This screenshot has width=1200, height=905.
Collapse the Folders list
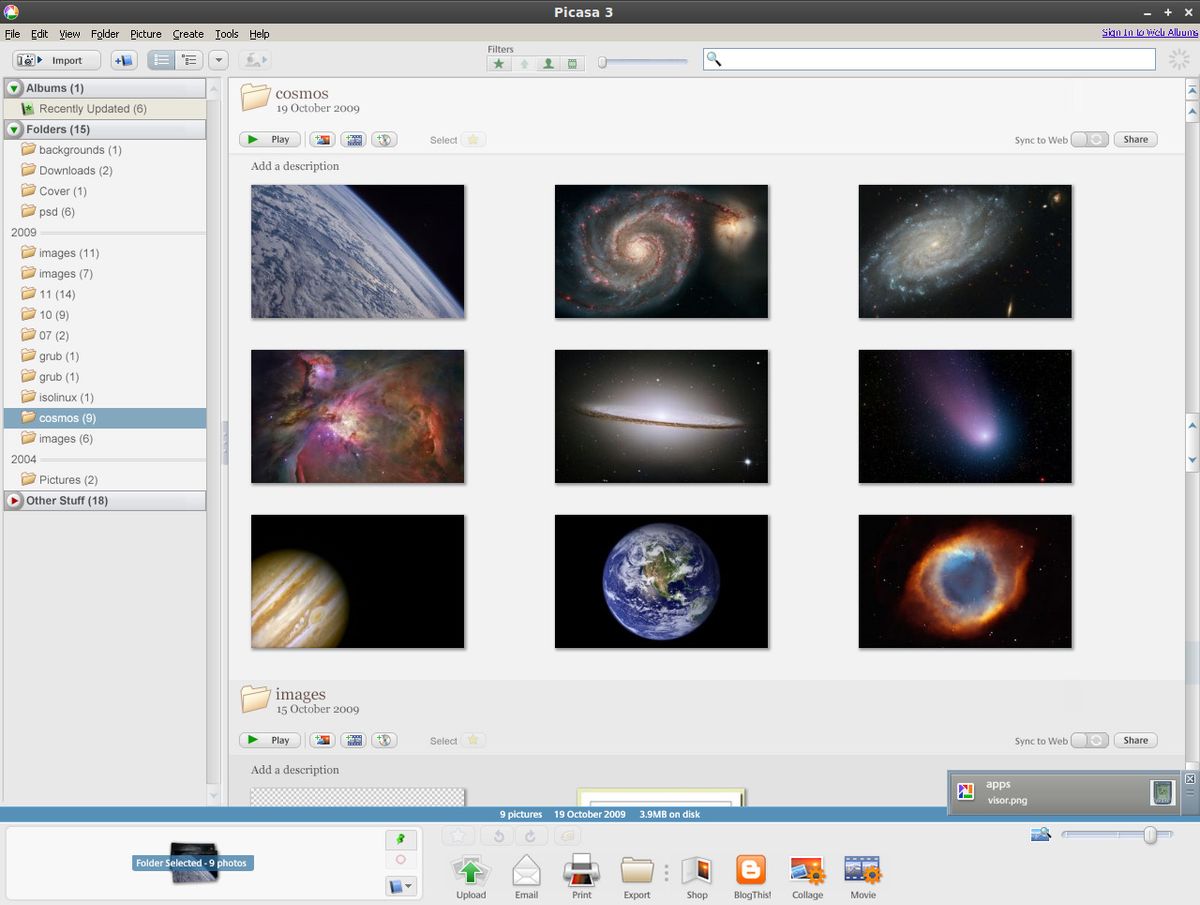[x=13, y=129]
